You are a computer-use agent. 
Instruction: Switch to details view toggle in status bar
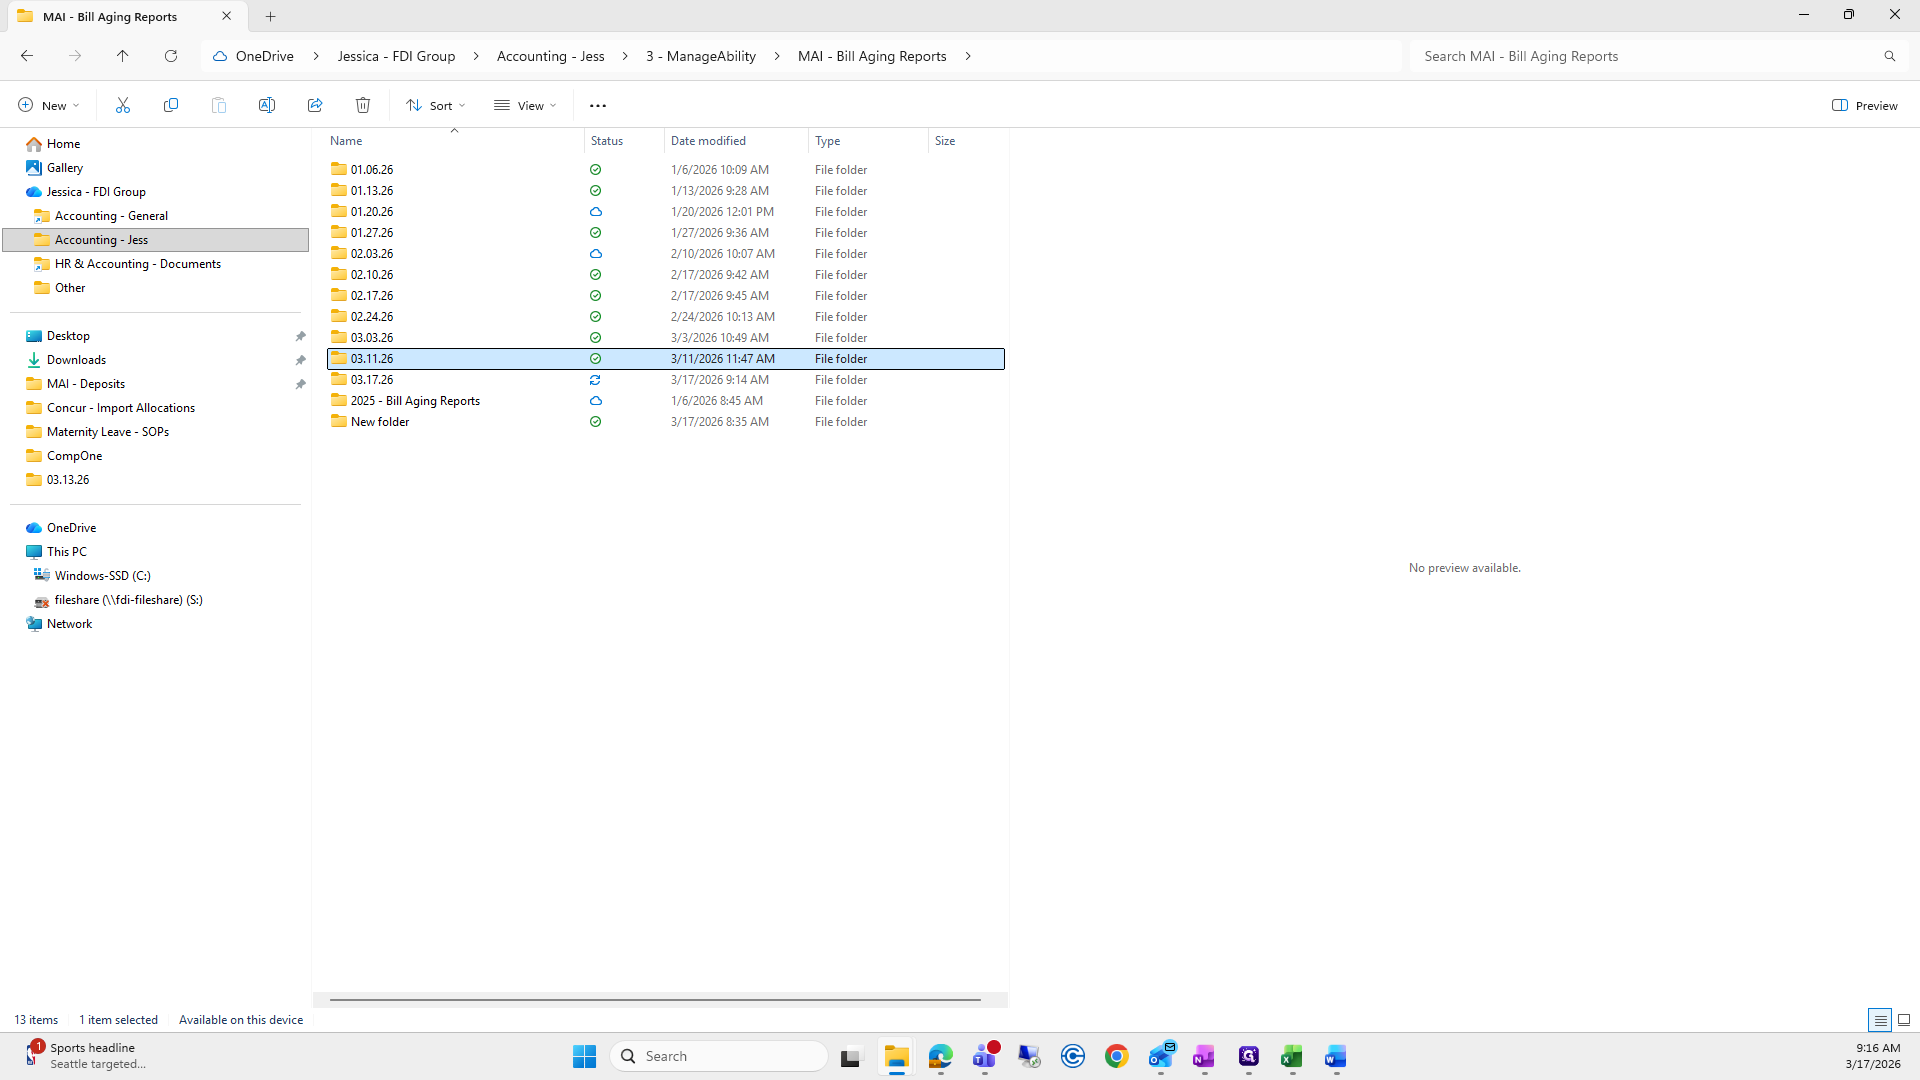(1880, 1020)
